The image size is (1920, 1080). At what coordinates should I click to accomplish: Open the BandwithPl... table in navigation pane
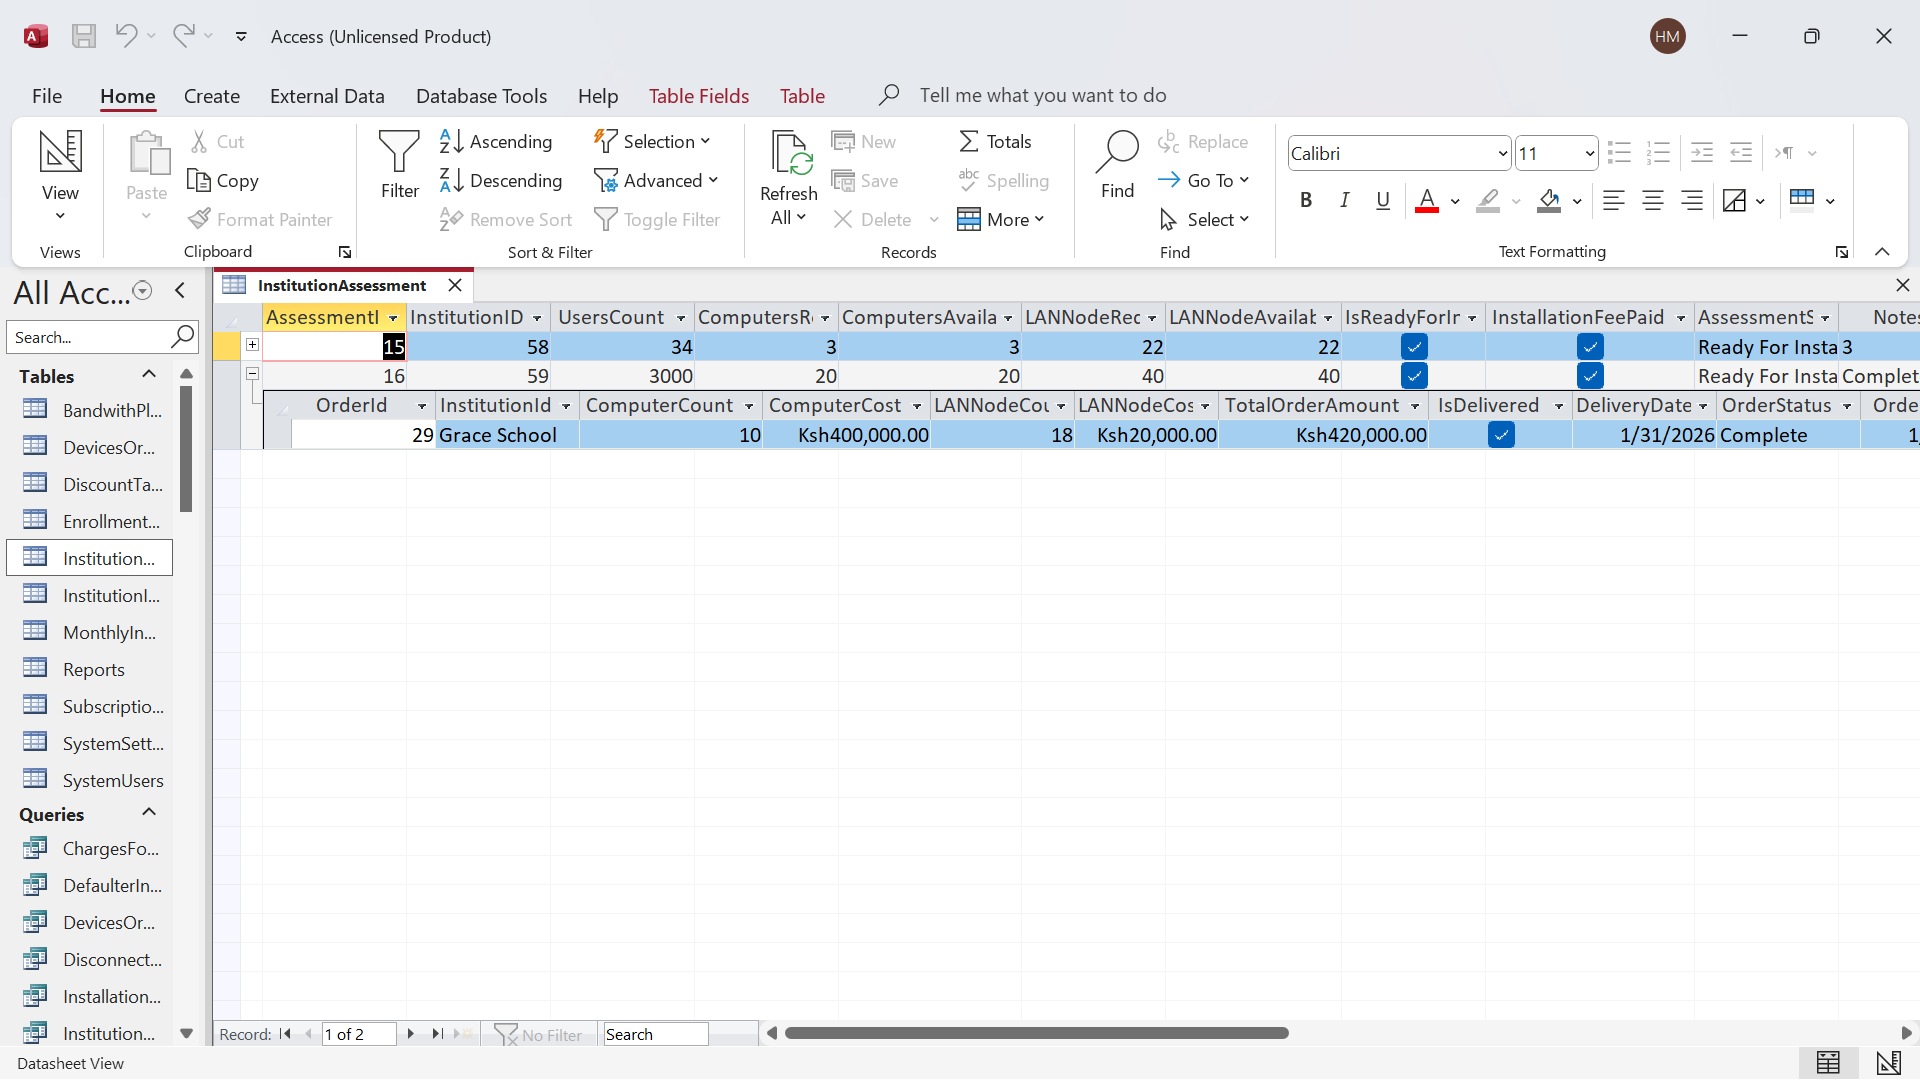95,410
